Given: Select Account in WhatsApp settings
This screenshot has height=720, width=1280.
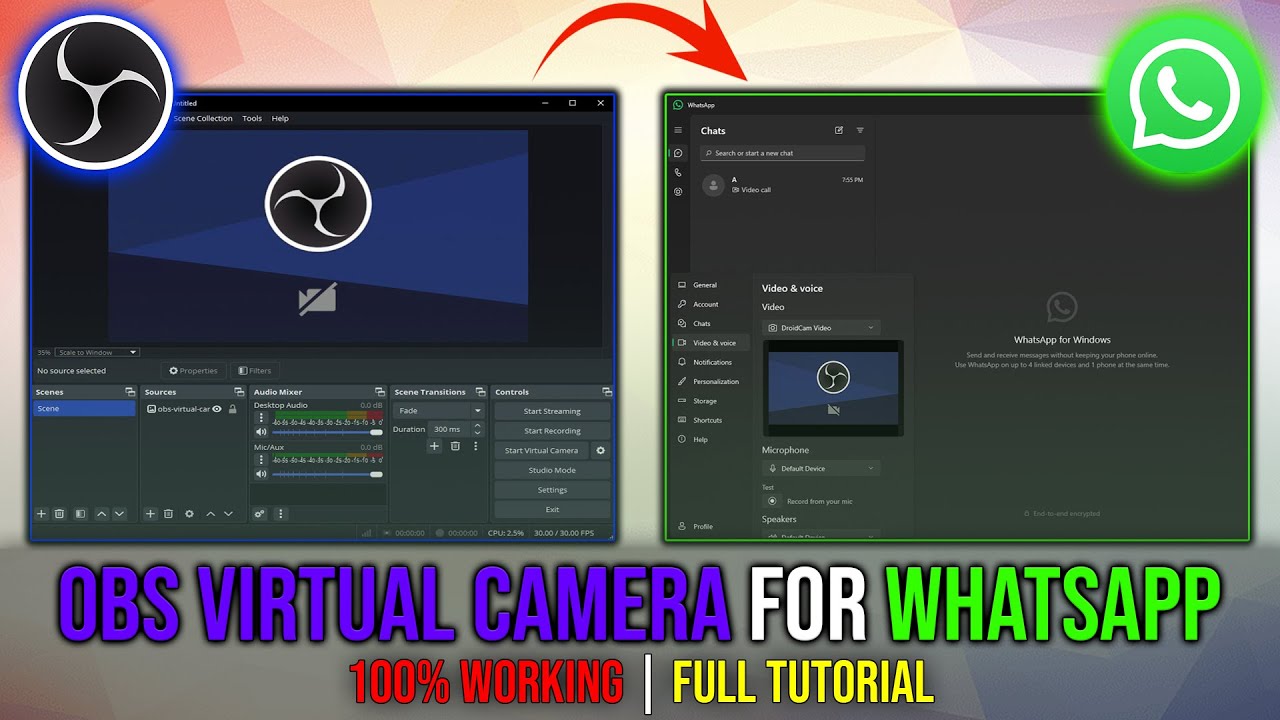Looking at the screenshot, I should click(710, 304).
